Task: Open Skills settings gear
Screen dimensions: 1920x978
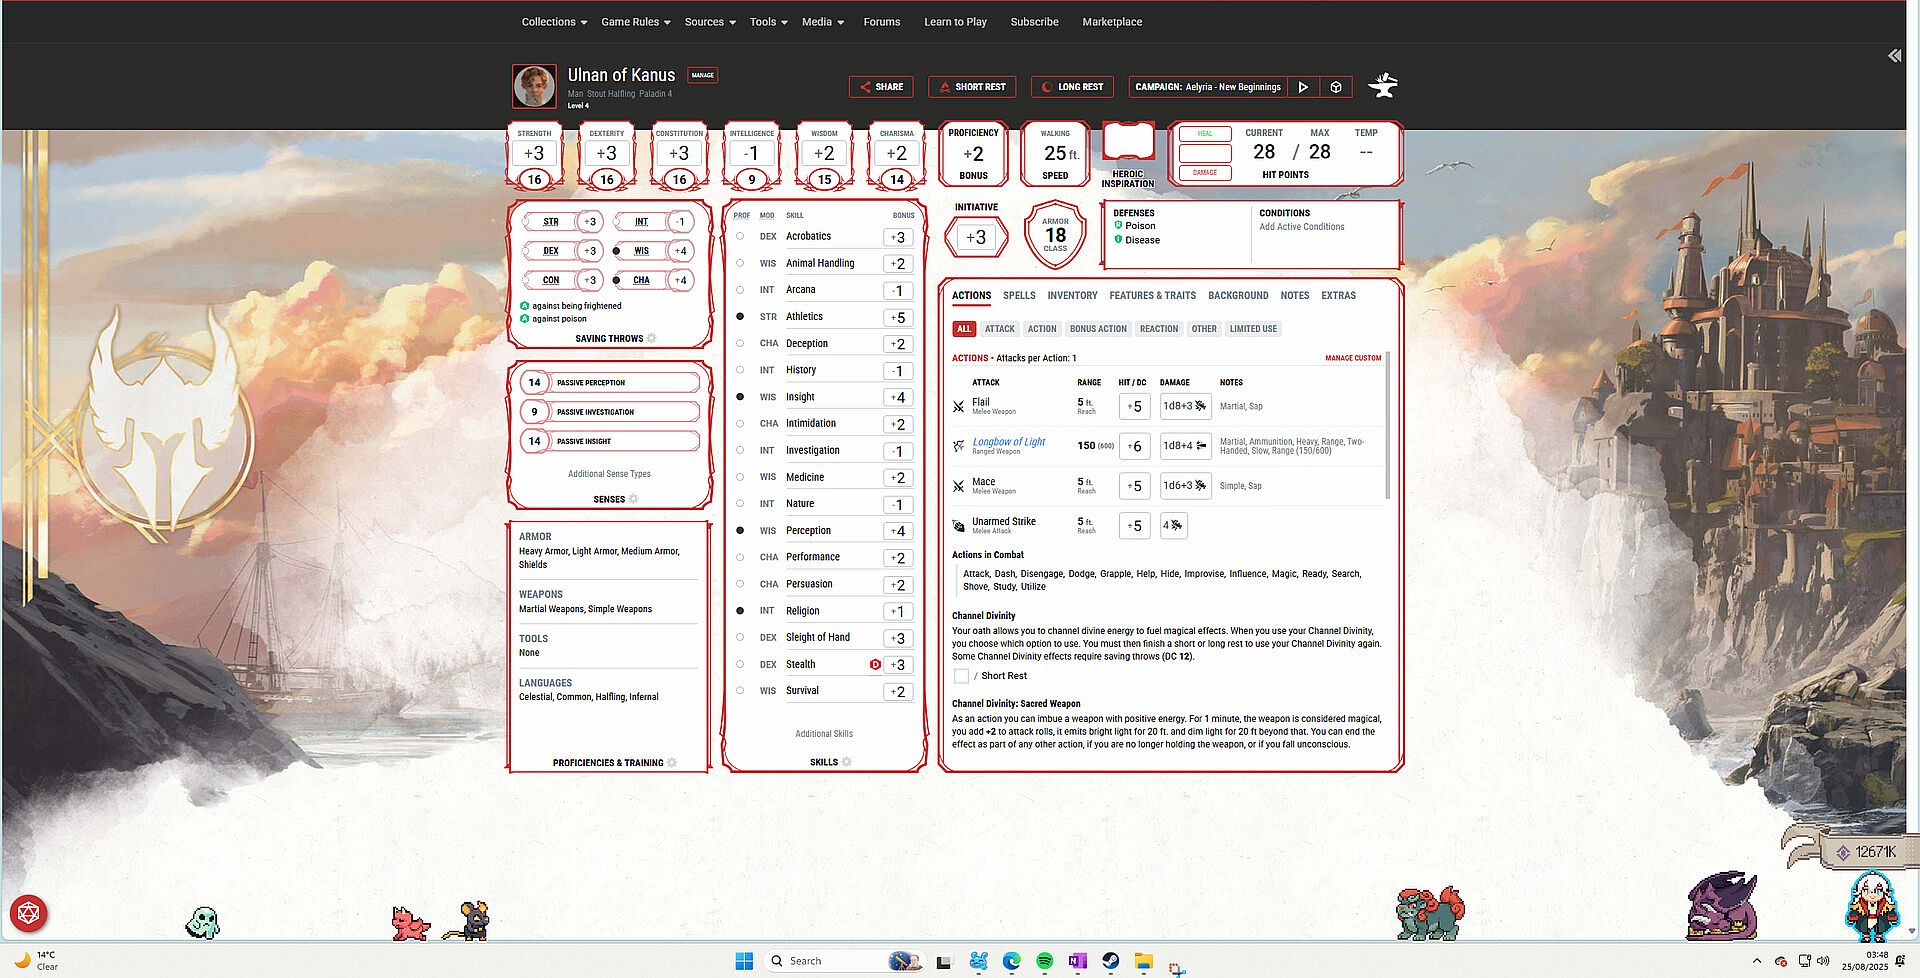Action: tap(847, 762)
